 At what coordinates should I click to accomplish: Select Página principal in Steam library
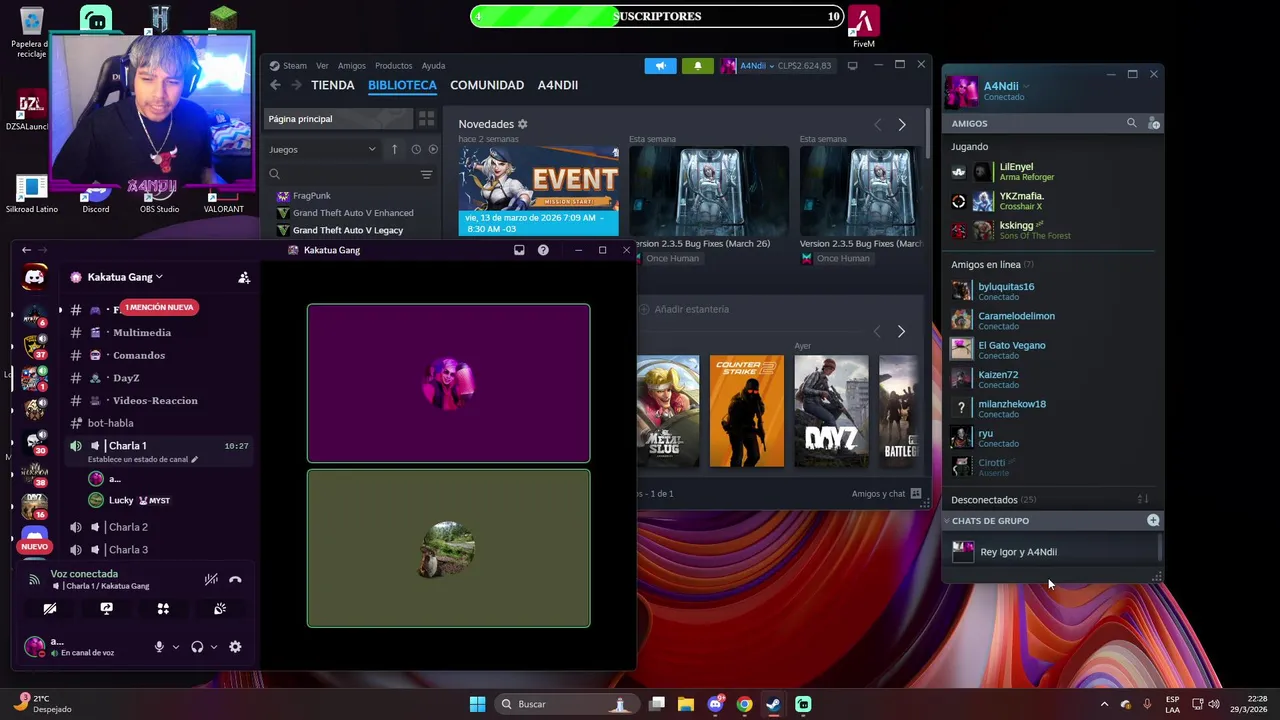pos(340,119)
